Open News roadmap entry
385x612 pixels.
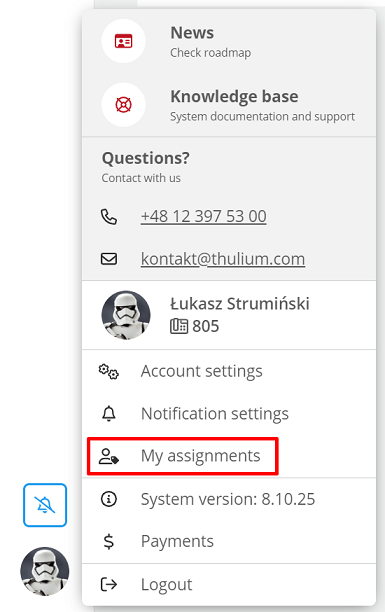coord(229,41)
